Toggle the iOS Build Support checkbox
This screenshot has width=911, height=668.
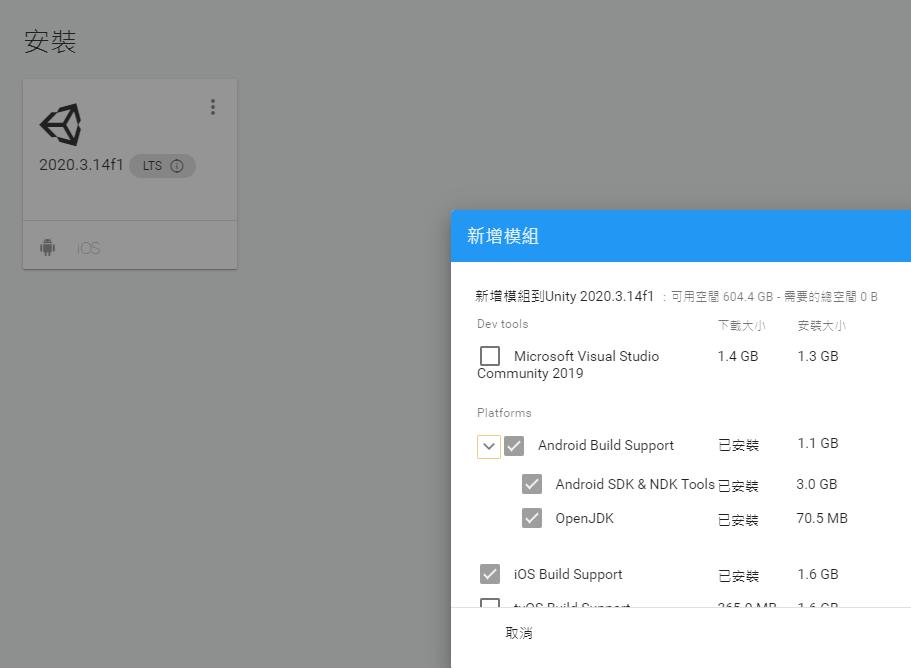[490, 574]
